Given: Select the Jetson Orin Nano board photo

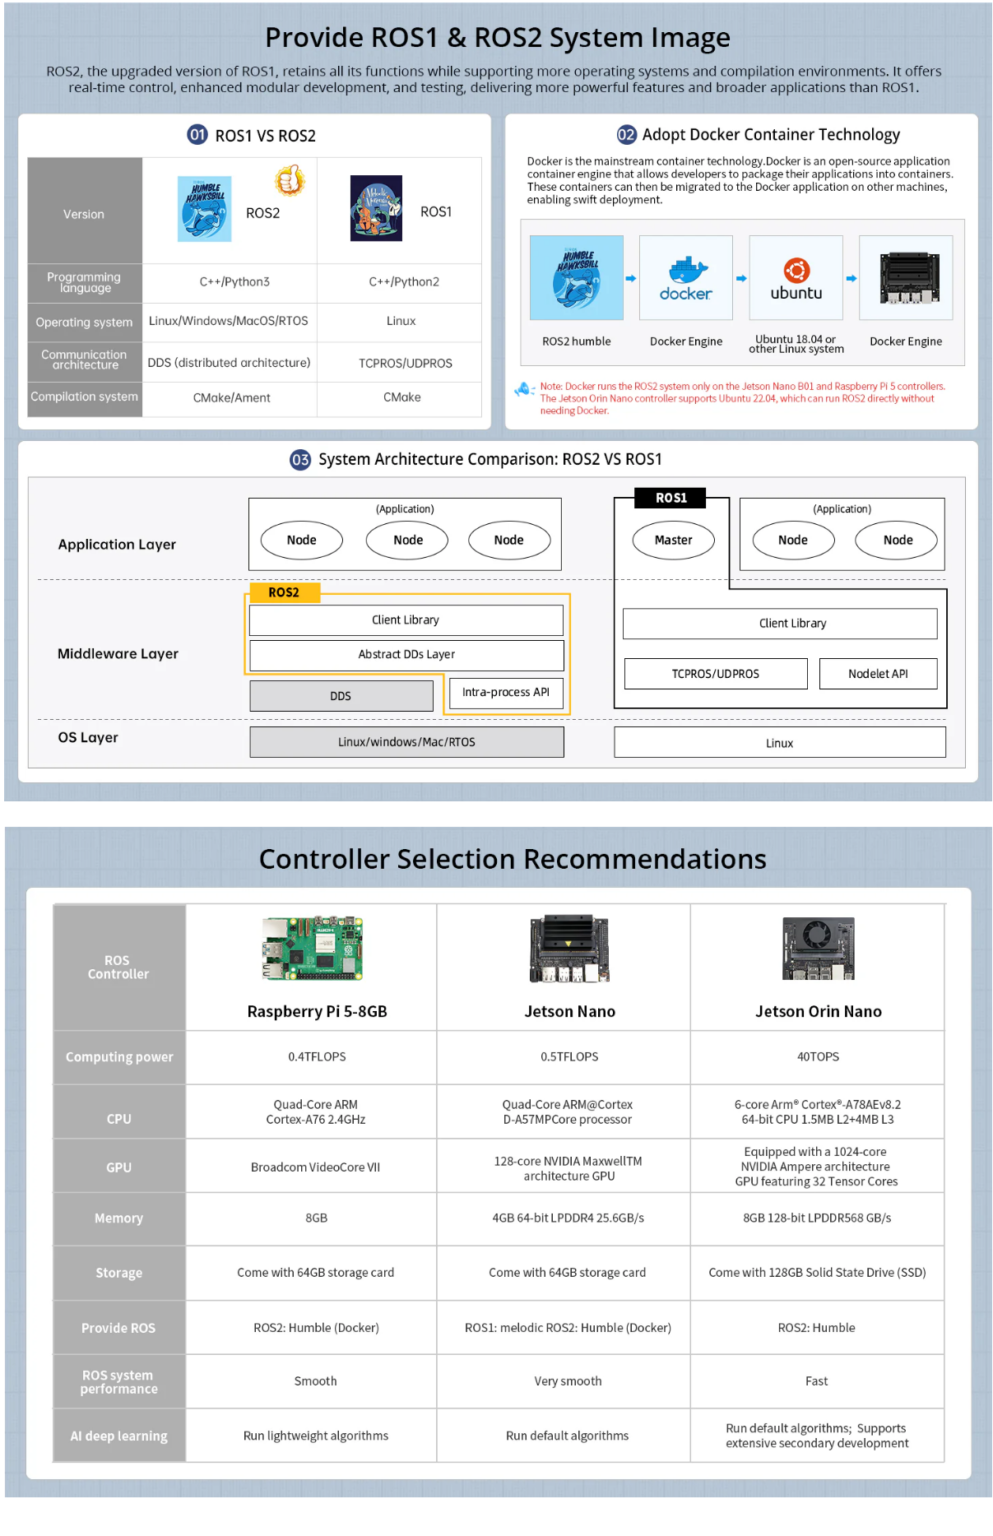Looking at the screenshot, I should click(818, 949).
